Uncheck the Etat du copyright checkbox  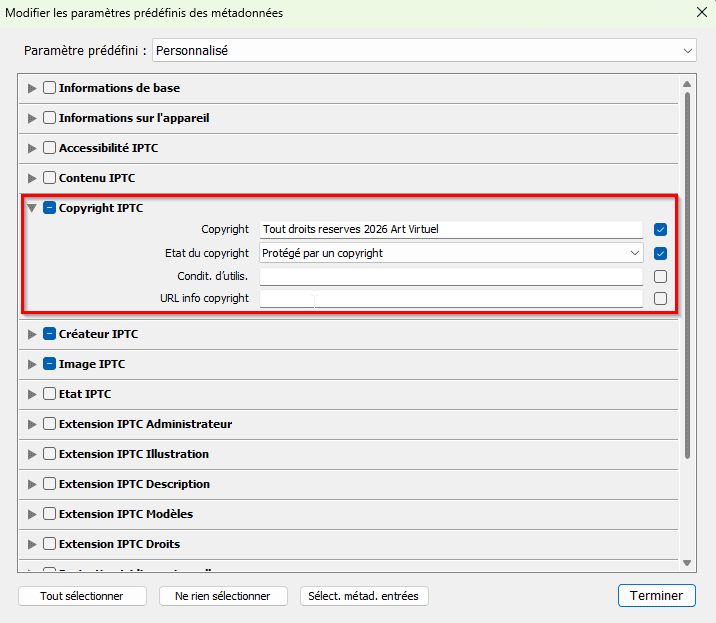click(x=660, y=253)
